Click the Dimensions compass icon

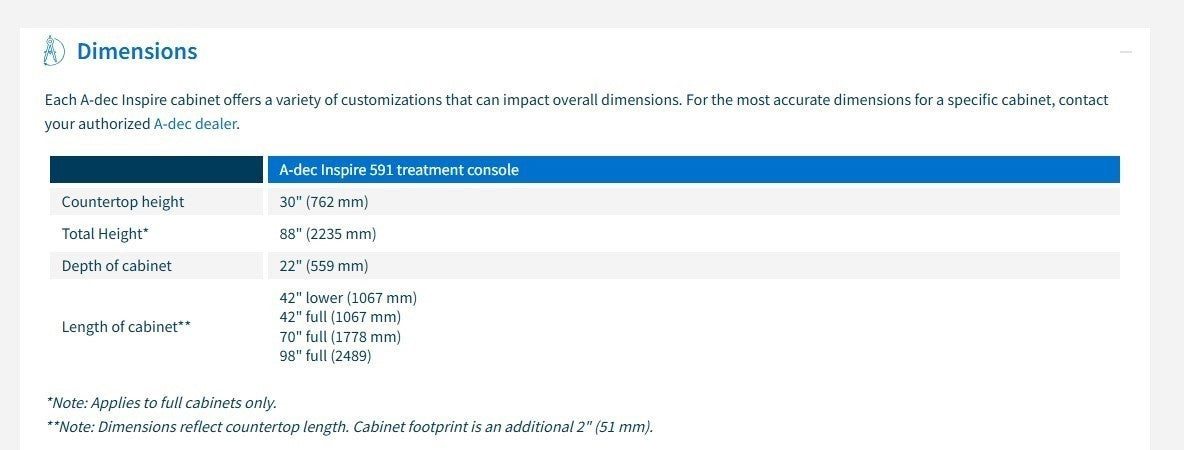pos(54,50)
